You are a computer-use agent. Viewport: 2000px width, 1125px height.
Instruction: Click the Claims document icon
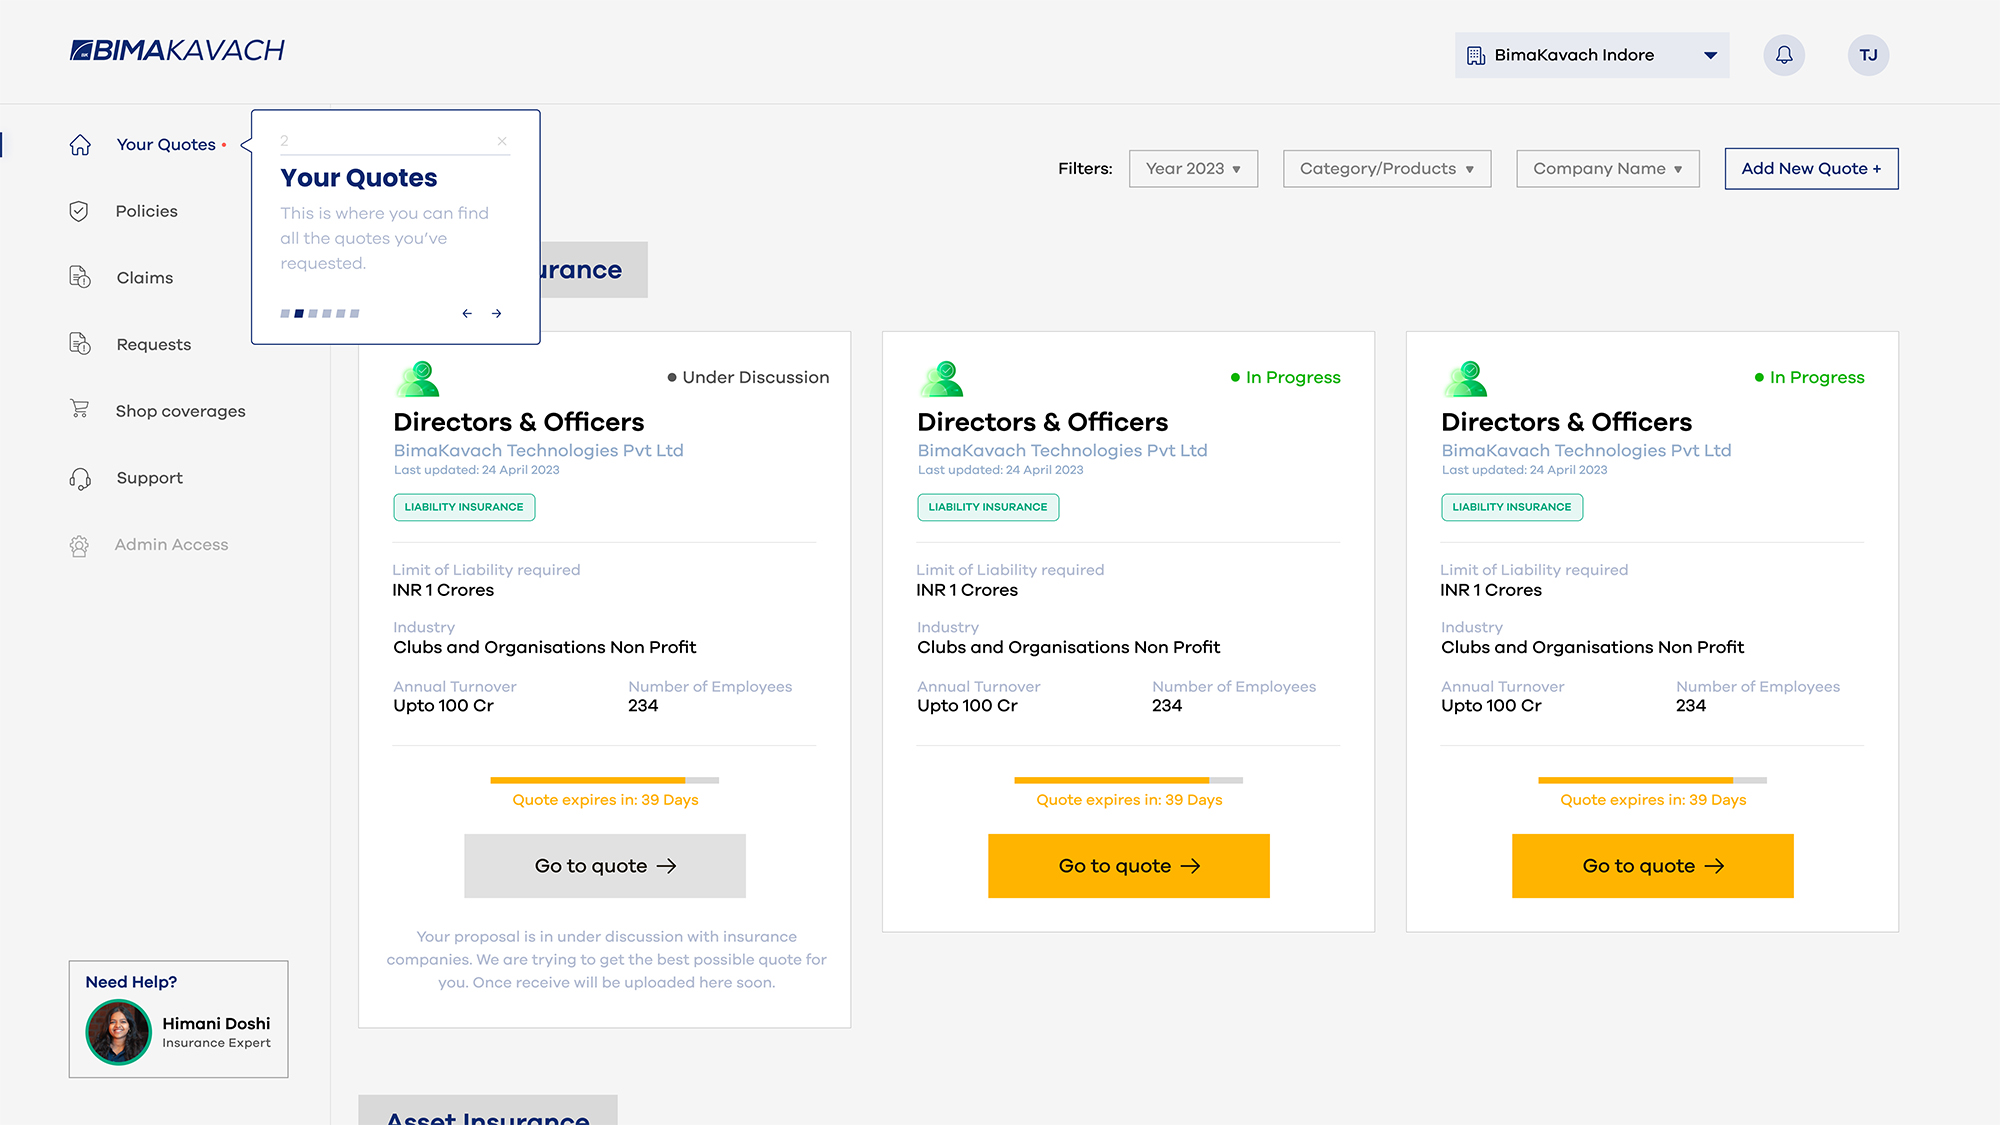point(80,278)
